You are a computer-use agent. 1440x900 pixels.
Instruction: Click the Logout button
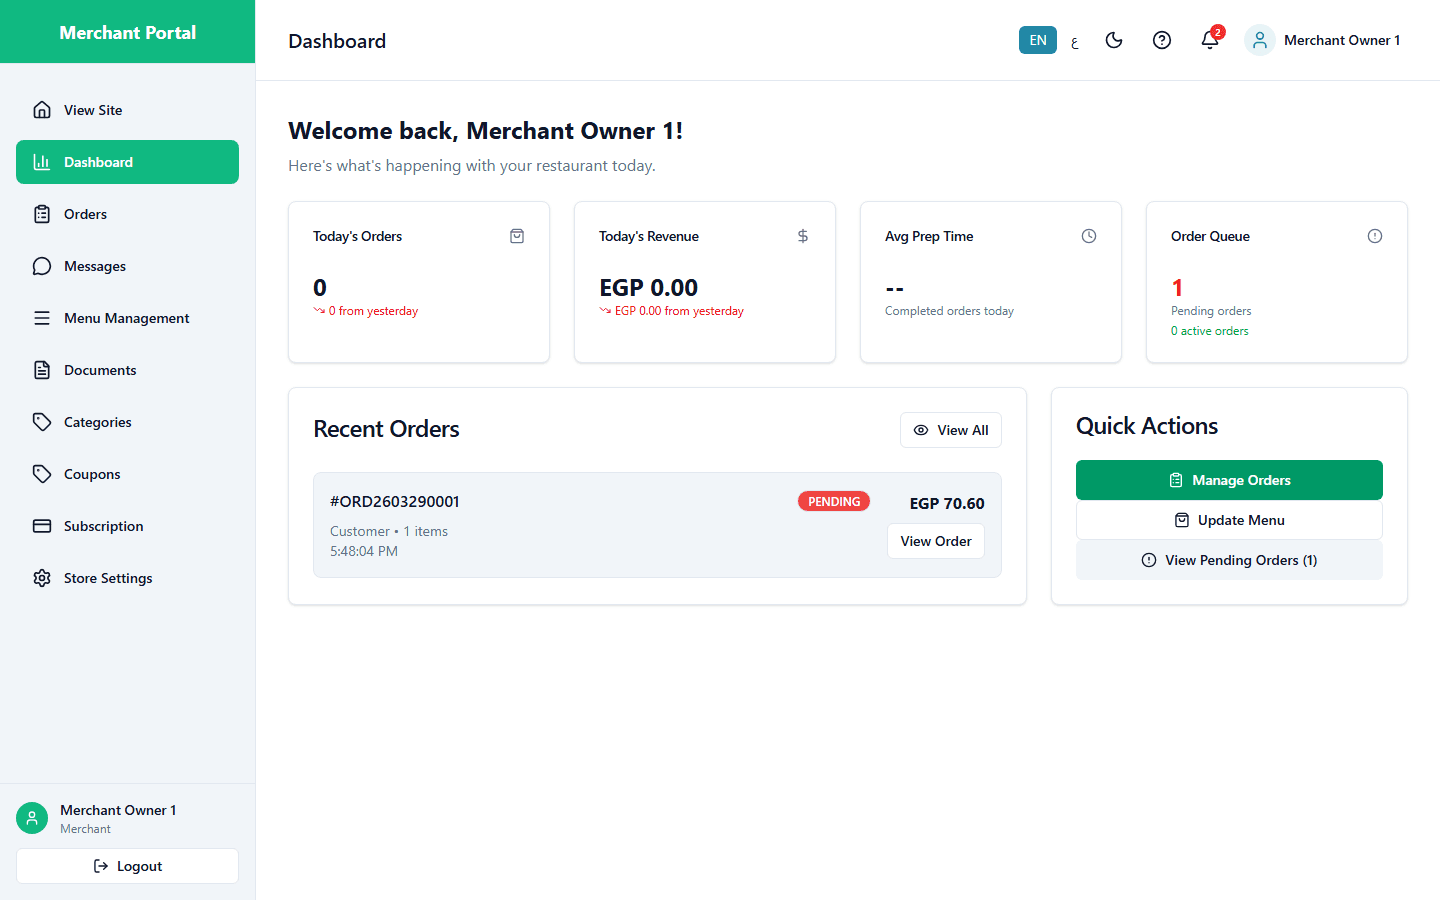127,866
